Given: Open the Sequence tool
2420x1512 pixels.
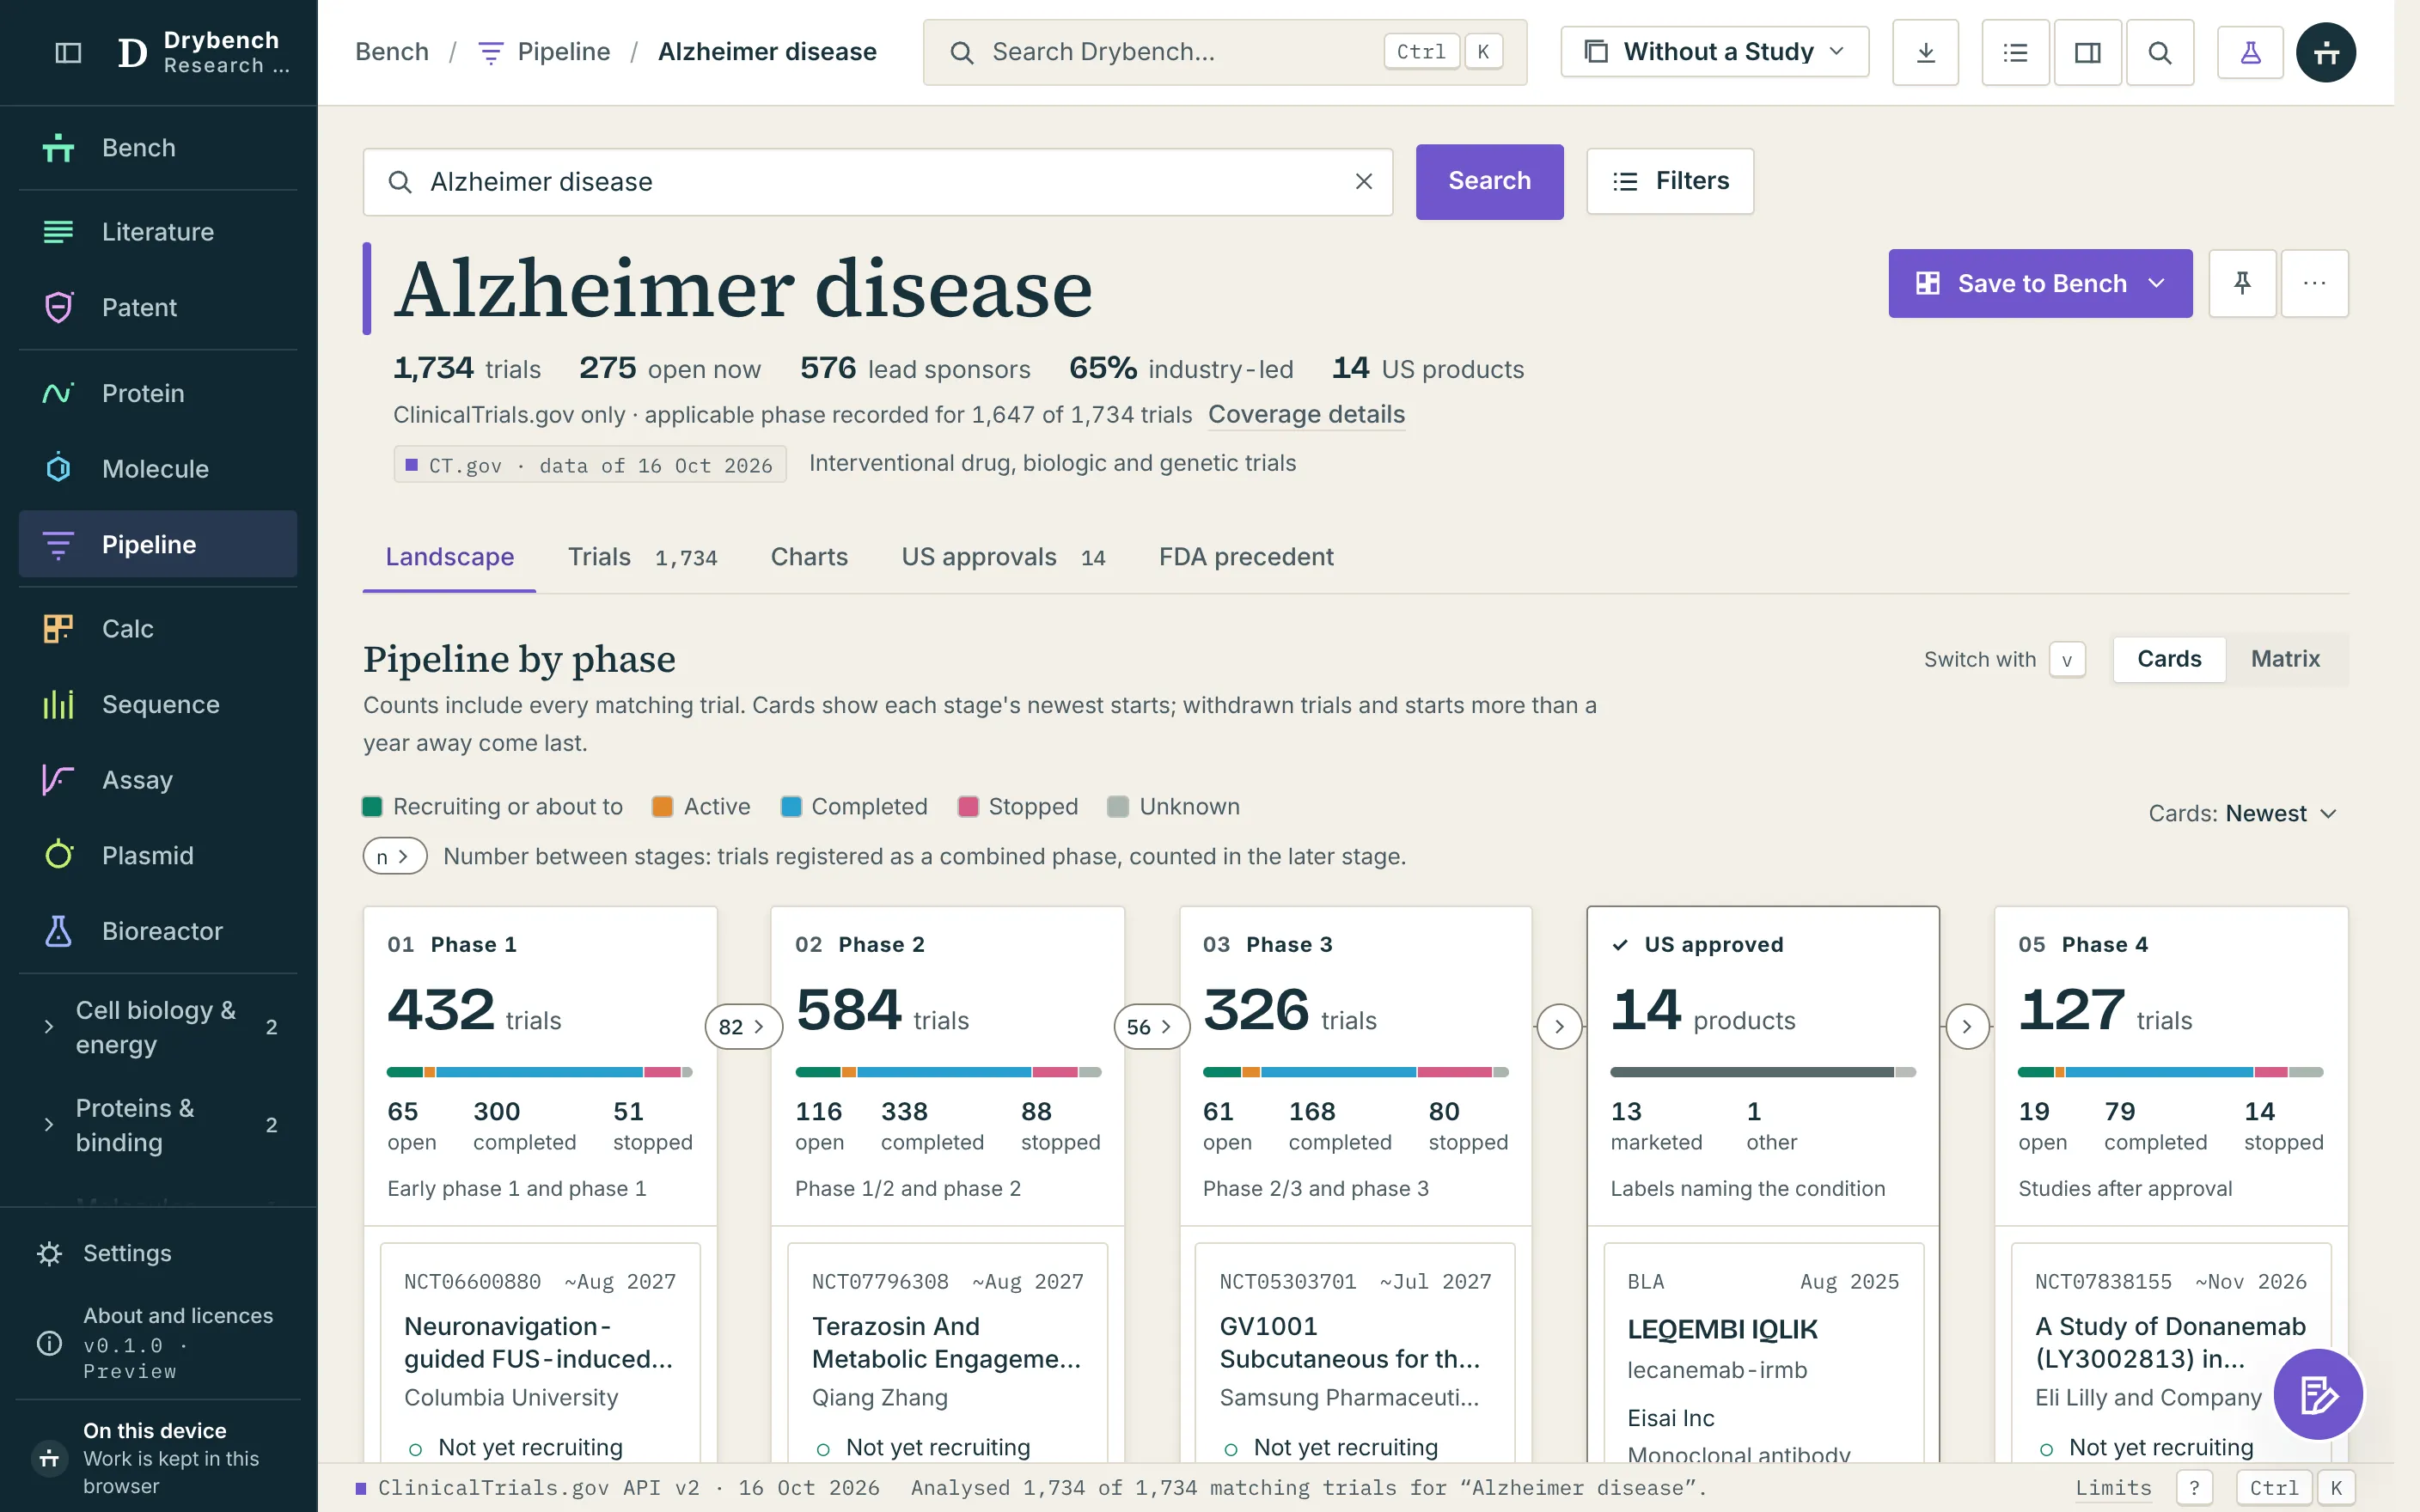Looking at the screenshot, I should (158, 705).
